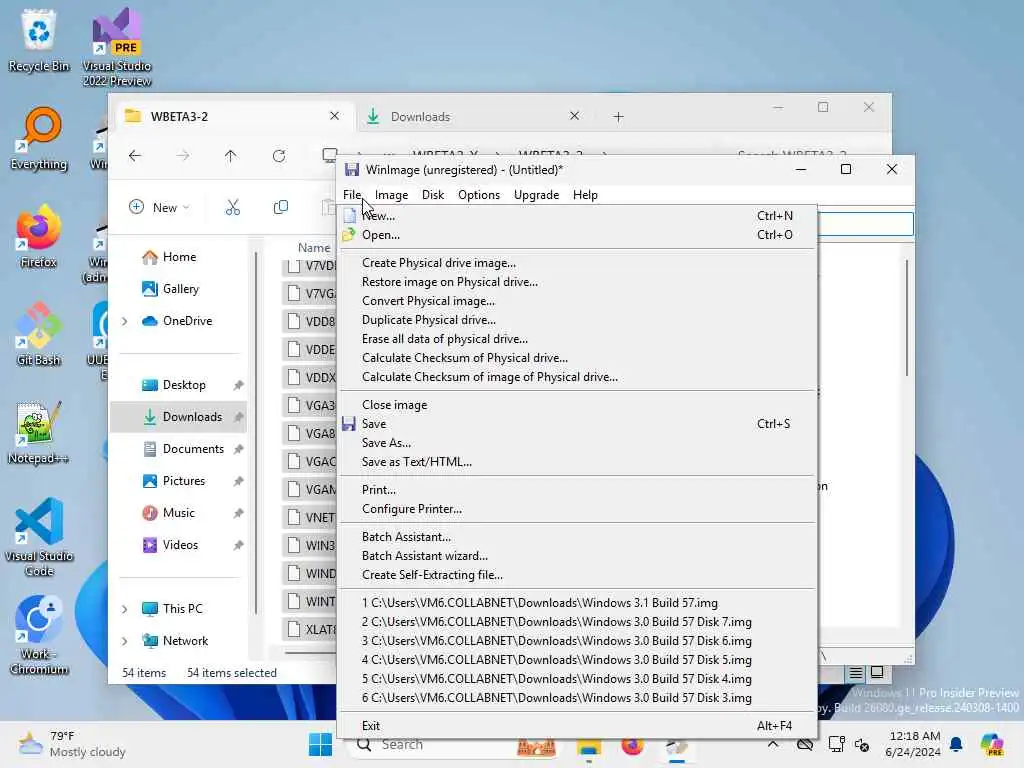Viewport: 1024px width, 768px height.
Task: Go up one folder in Explorer
Action: [x=231, y=155]
